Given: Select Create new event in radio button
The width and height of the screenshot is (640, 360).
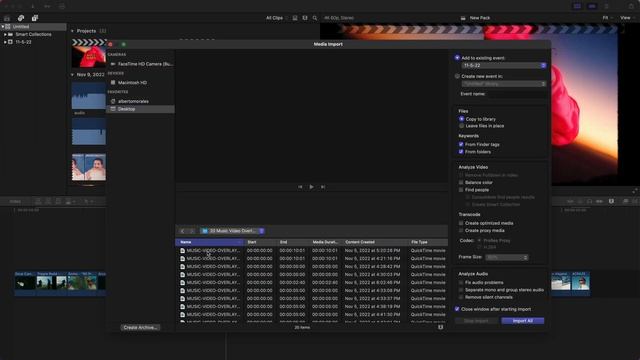Looking at the screenshot, I should (457, 76).
